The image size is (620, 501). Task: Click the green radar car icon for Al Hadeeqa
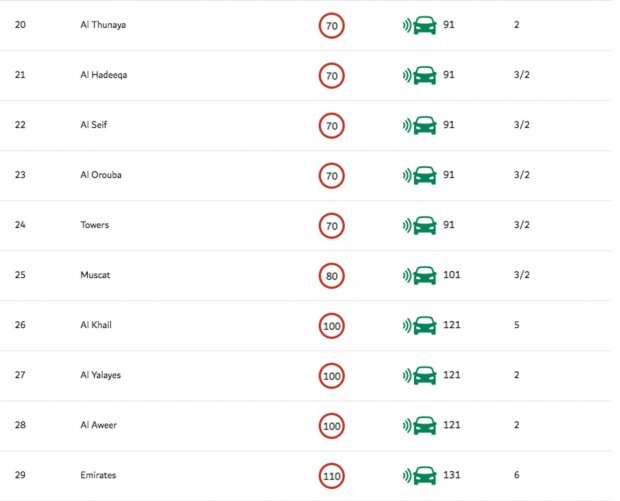[x=420, y=75]
